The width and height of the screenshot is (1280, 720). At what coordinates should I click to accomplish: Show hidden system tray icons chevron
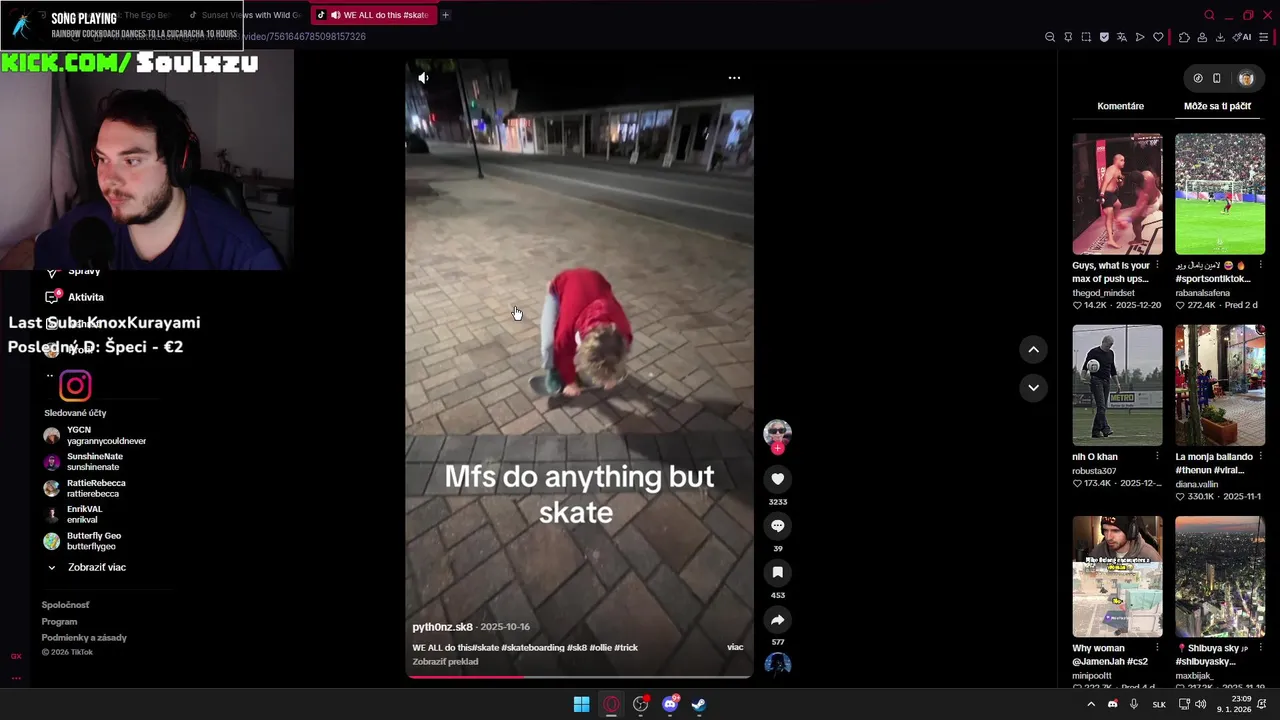pyautogui.click(x=1091, y=704)
